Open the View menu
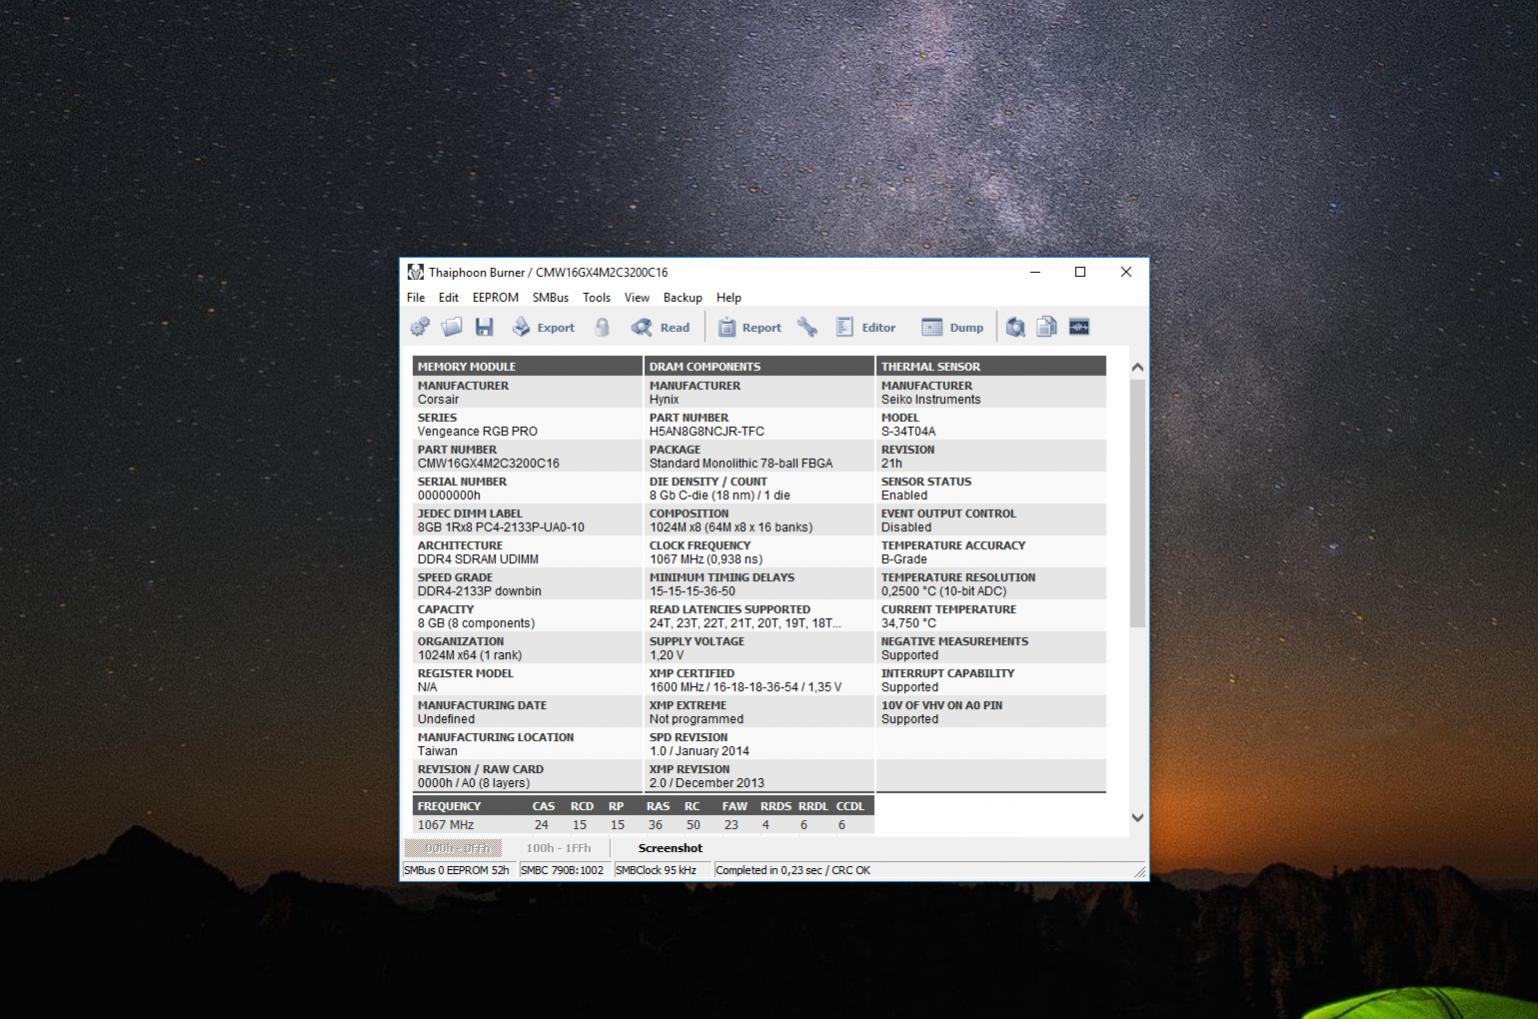1538x1019 pixels. 637,297
